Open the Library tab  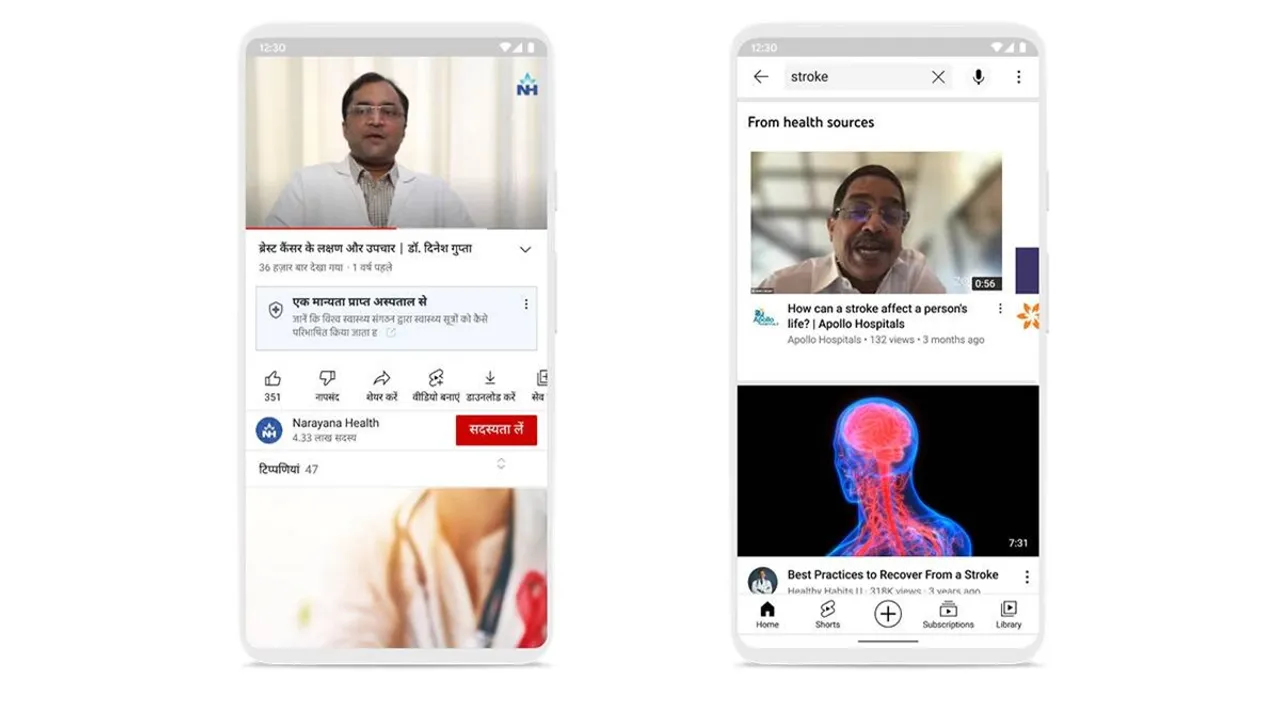coord(1009,614)
